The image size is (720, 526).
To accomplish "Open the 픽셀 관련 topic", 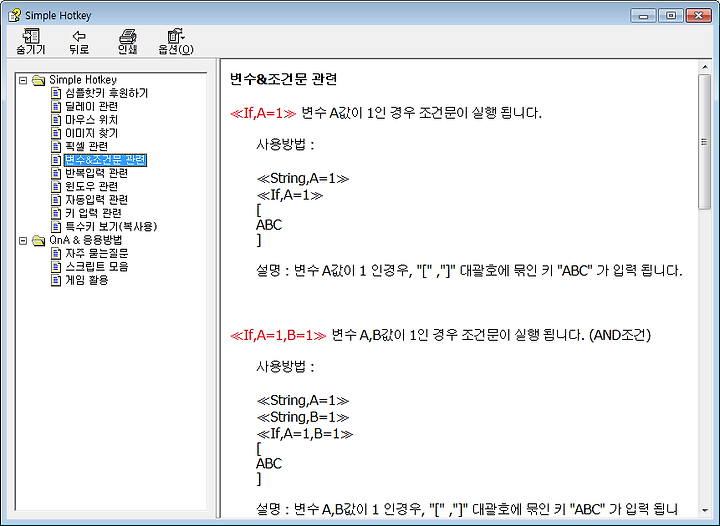I will [86, 146].
